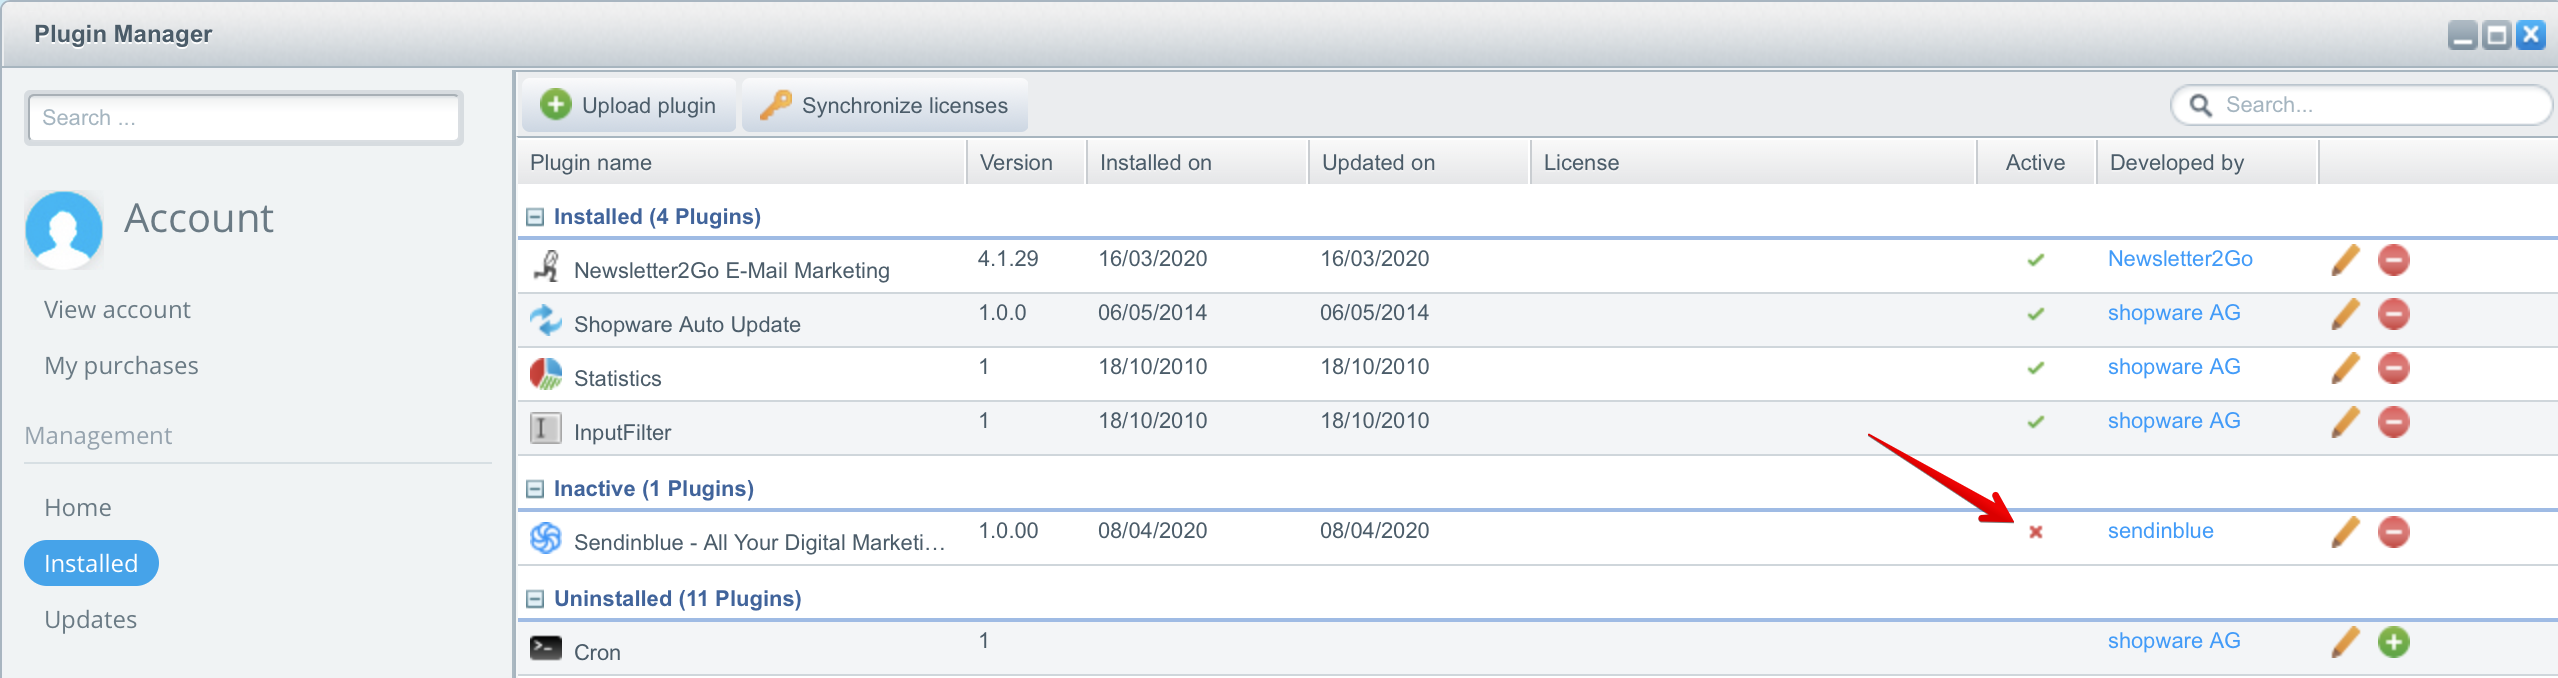Screen dimensions: 2558x678
Task: Open Updates in Management menu
Action: pos(91,620)
